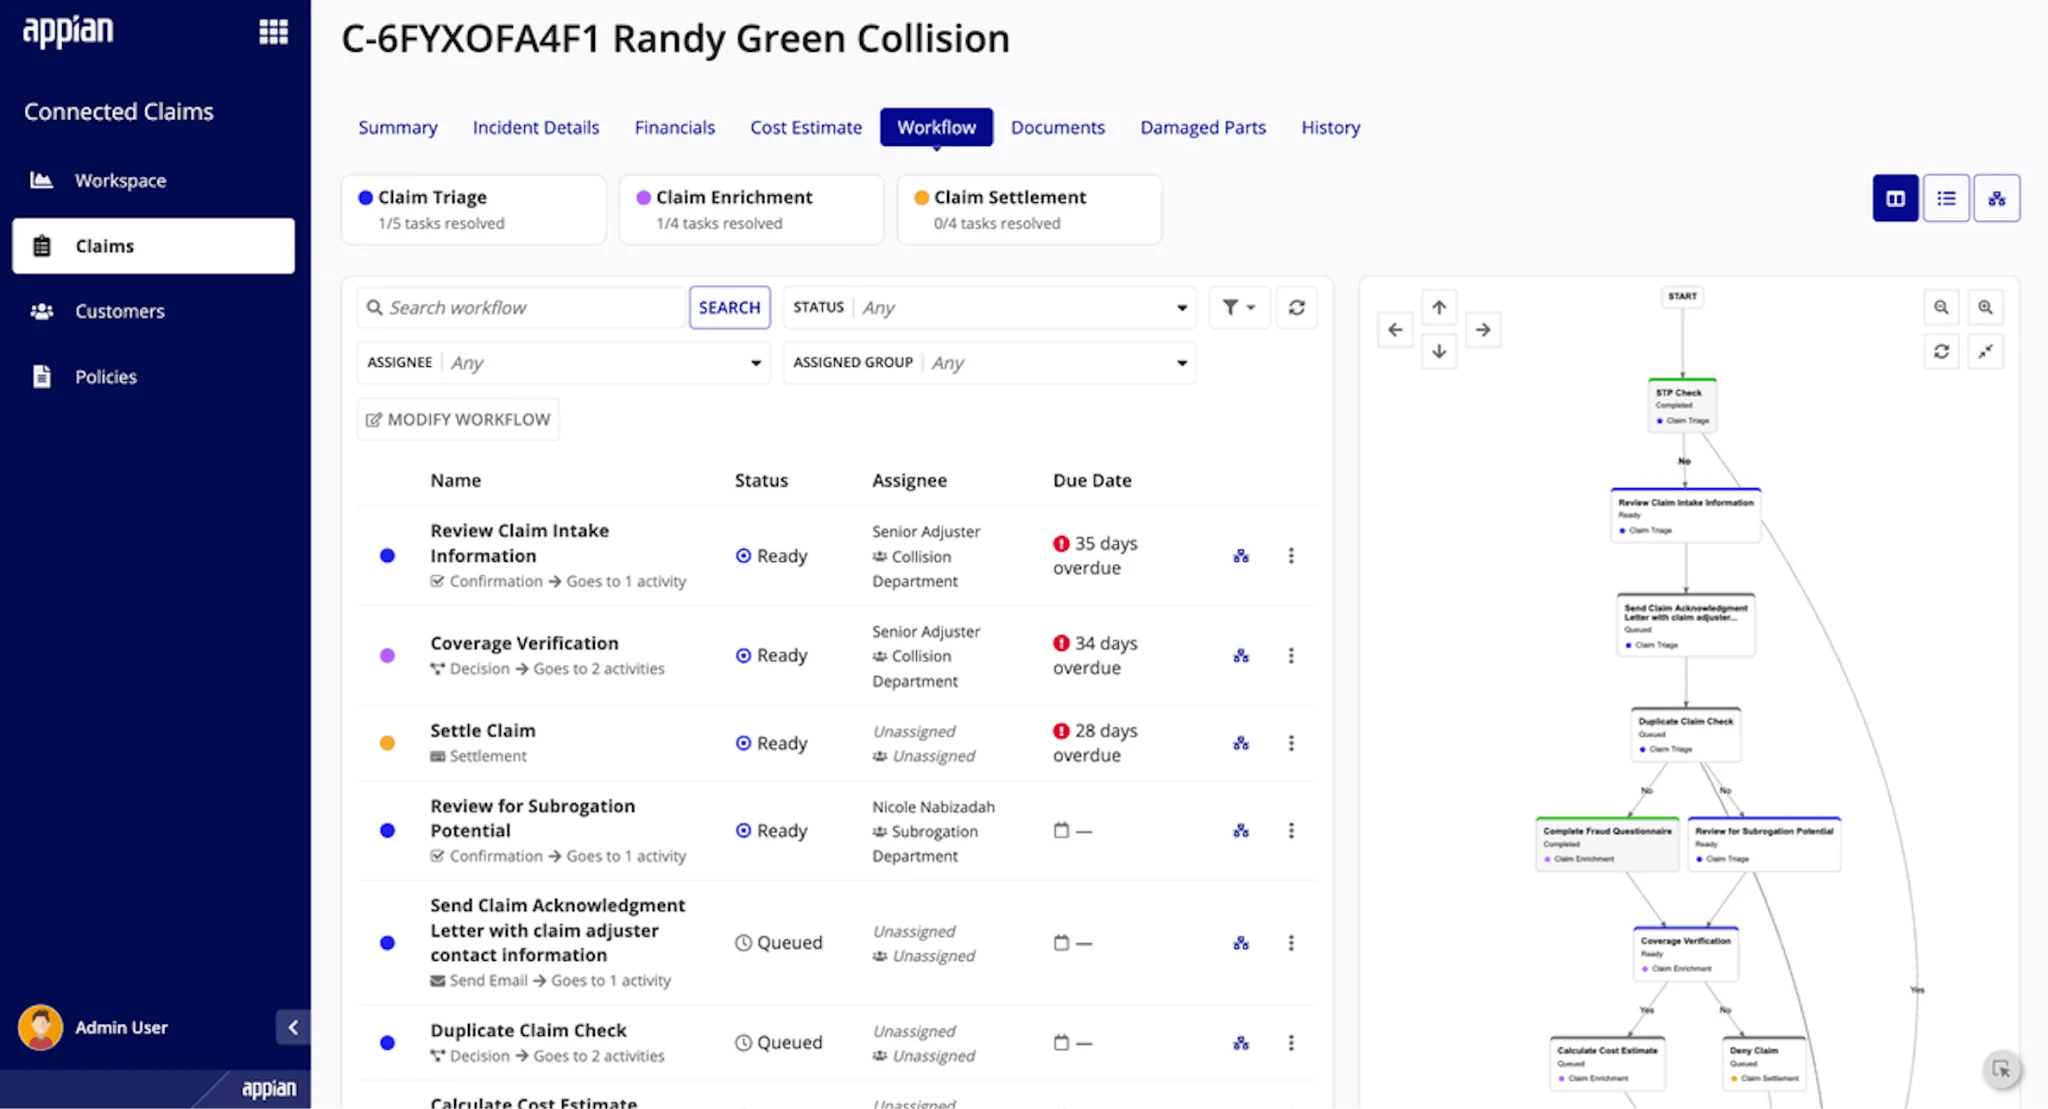Click STP Check node in diagram
The height and width of the screenshot is (1109, 2048).
1682,405
